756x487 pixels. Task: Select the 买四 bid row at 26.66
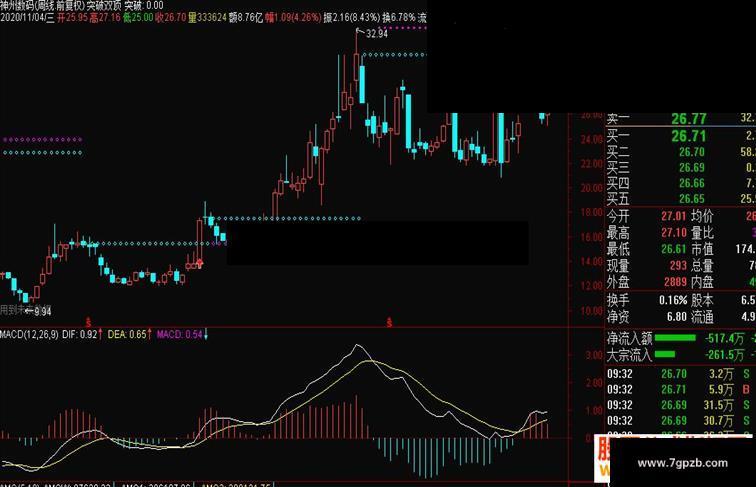(681, 183)
